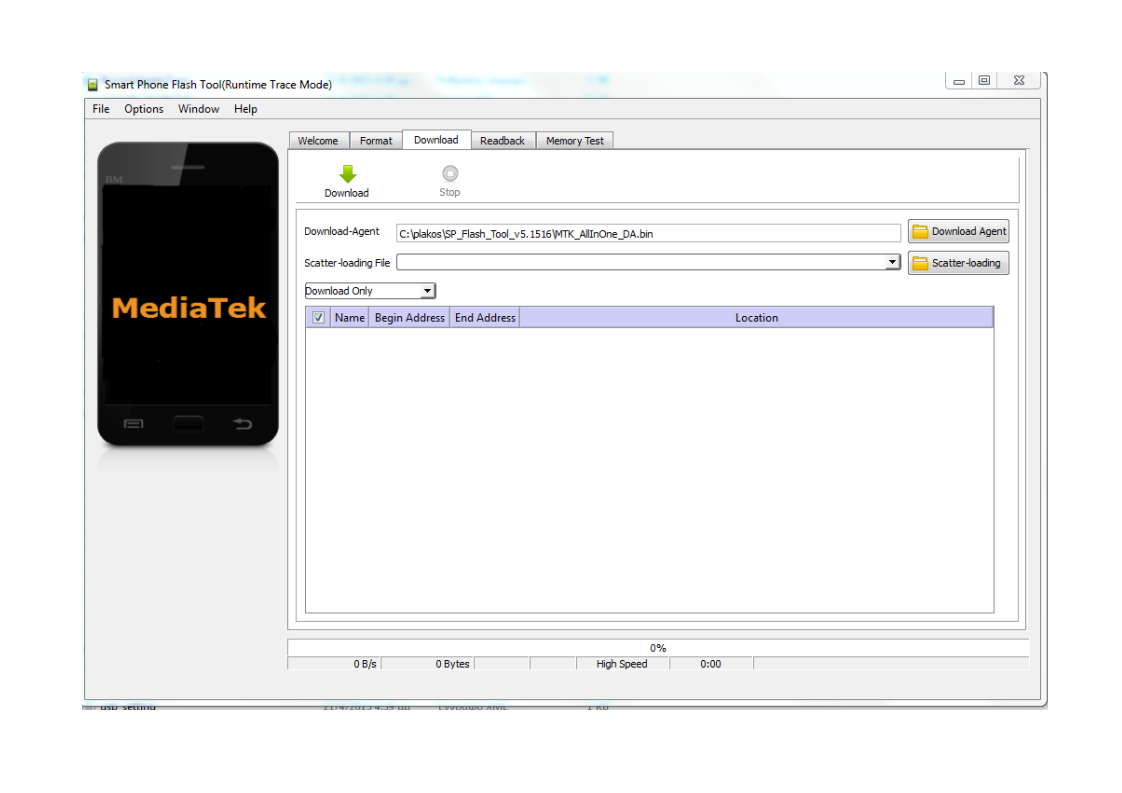This screenshot has width=1122, height=793.
Task: Open the Download Only mode dropdown
Action: pyautogui.click(x=427, y=291)
